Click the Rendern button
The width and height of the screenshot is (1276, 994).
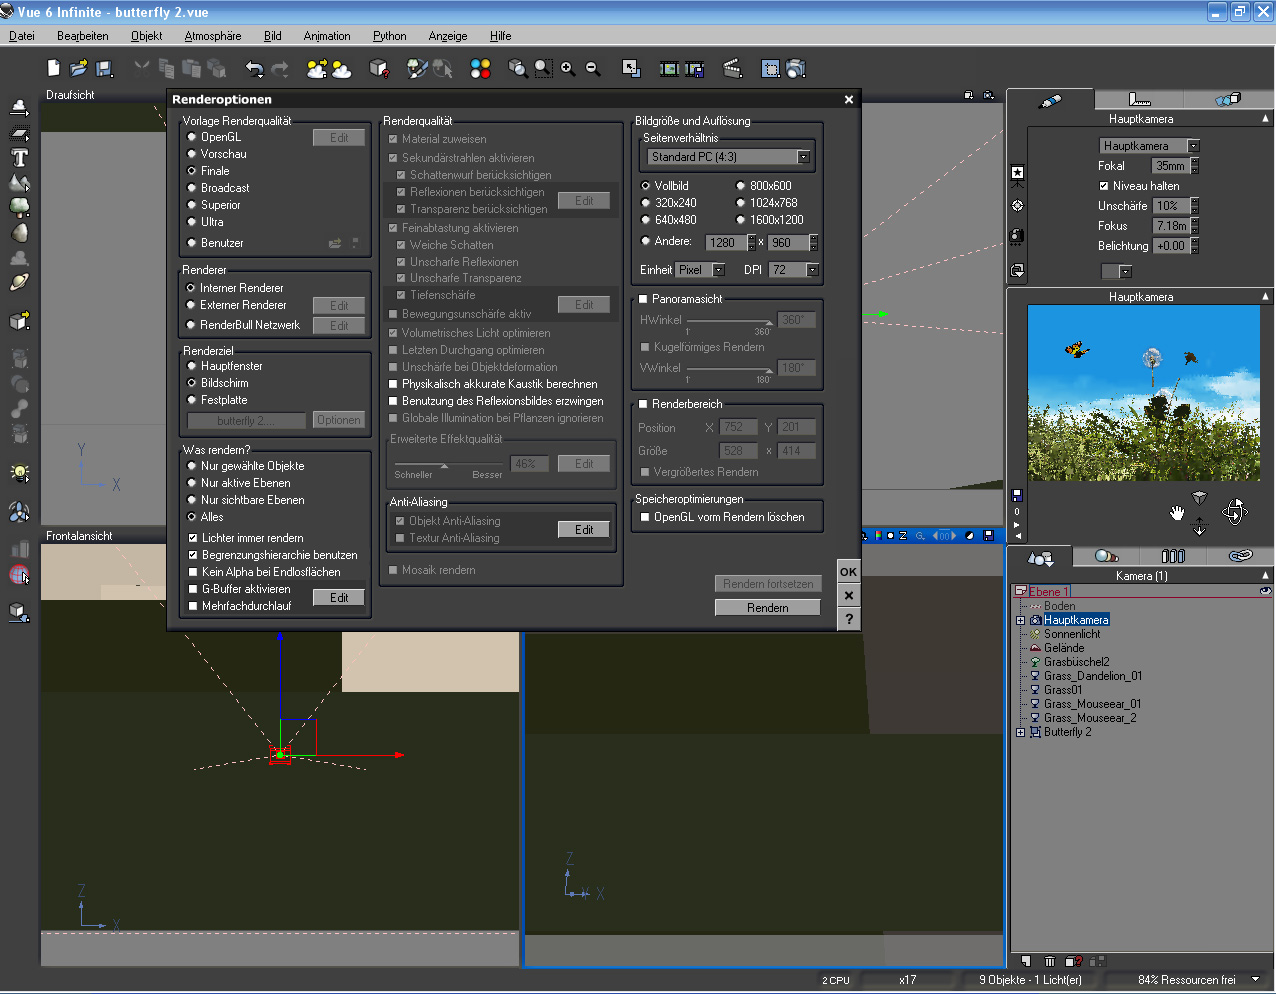pyautogui.click(x=768, y=608)
